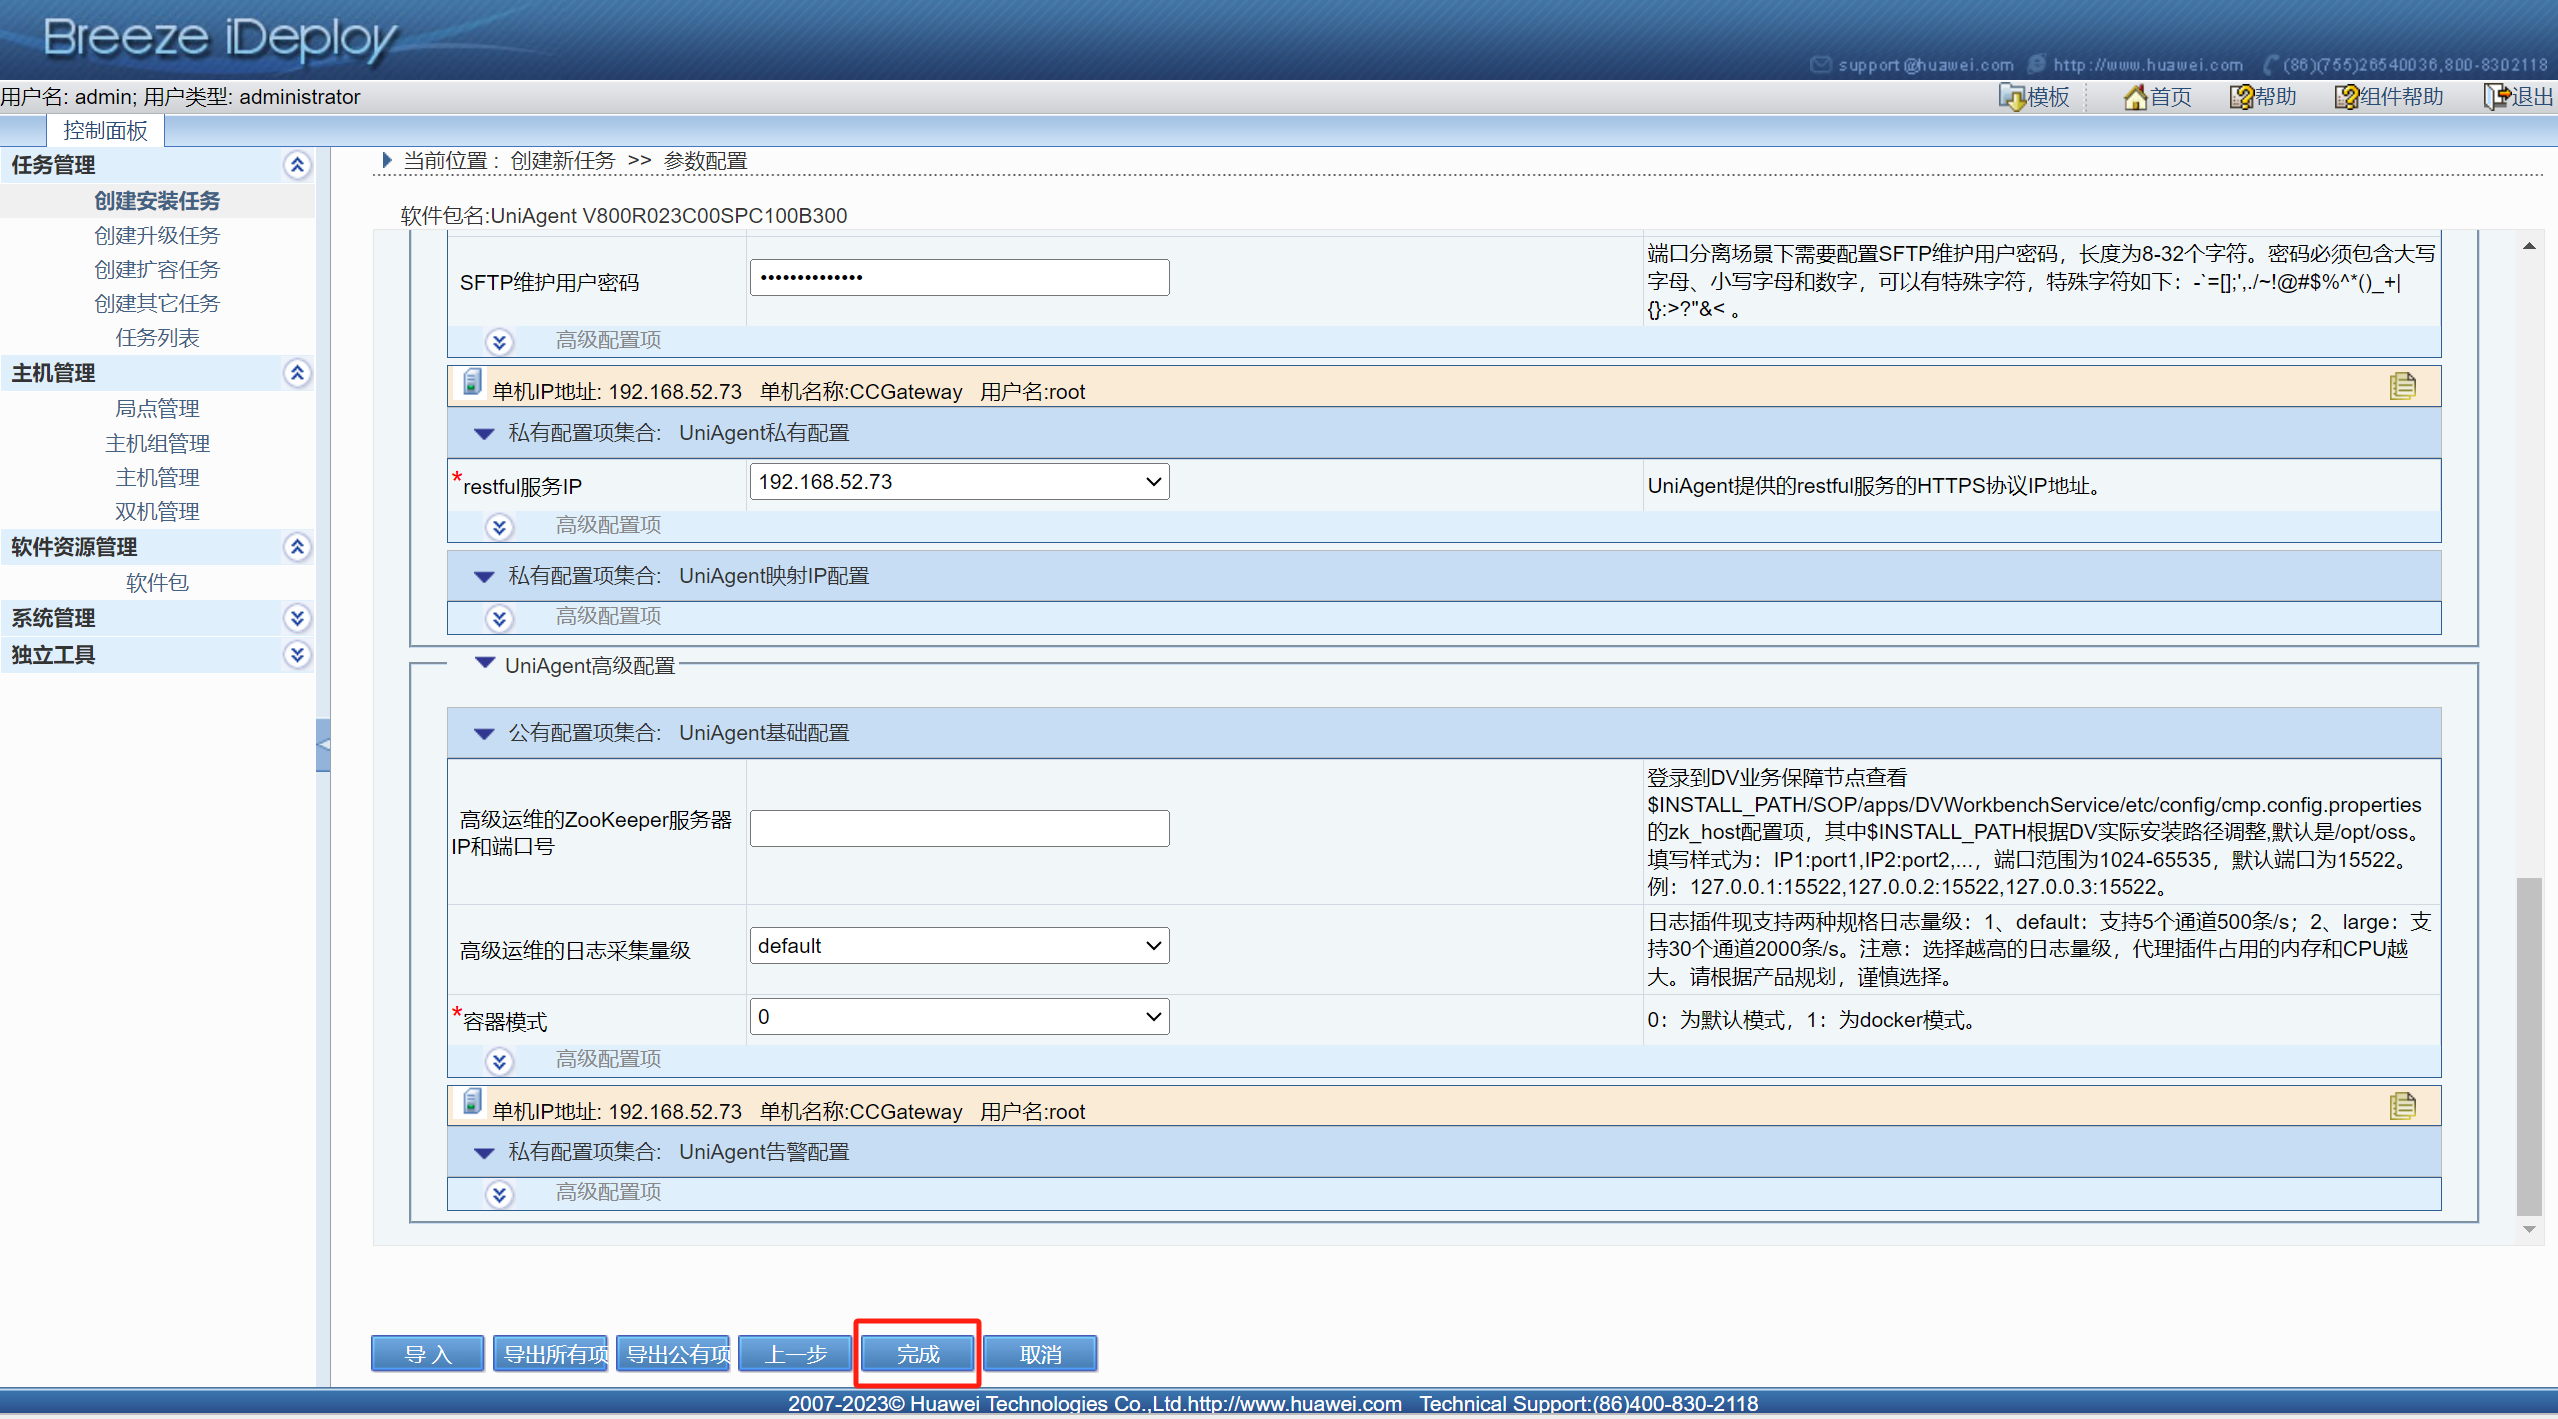Screen dimensions: 2558x1419
Task: Open 创建扩容任务 in sidebar
Action: point(157,269)
